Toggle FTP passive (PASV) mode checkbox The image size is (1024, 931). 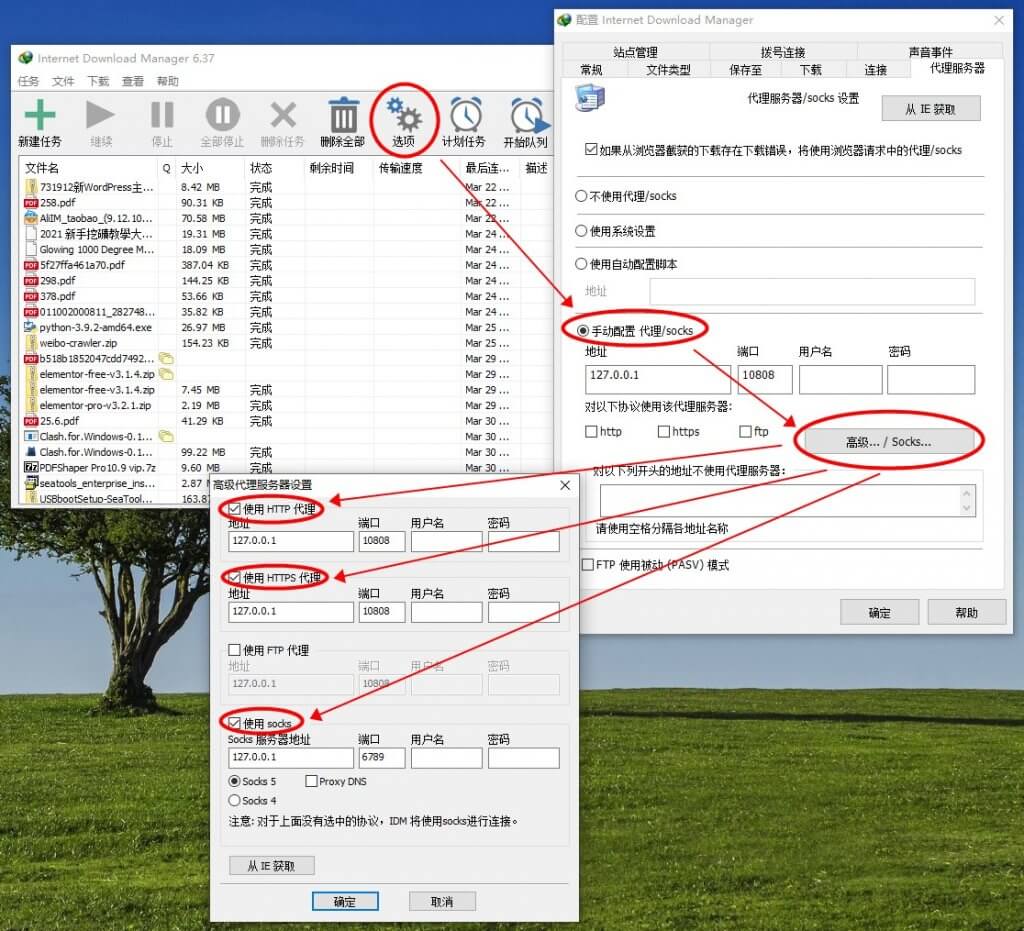[588, 565]
